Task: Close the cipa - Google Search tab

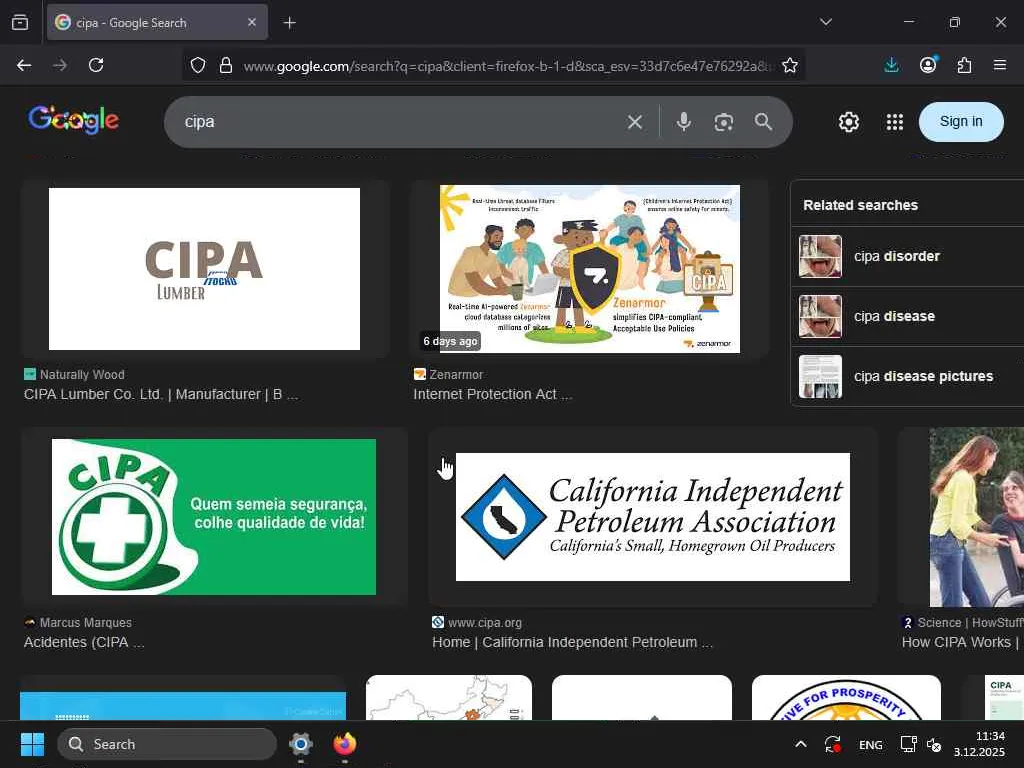Action: click(252, 22)
